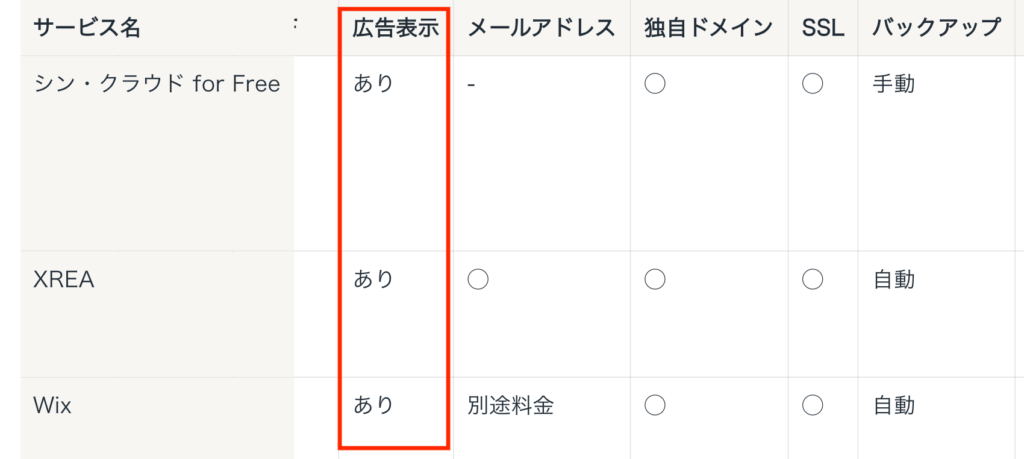Click the 手動 backup cell

coord(894,84)
